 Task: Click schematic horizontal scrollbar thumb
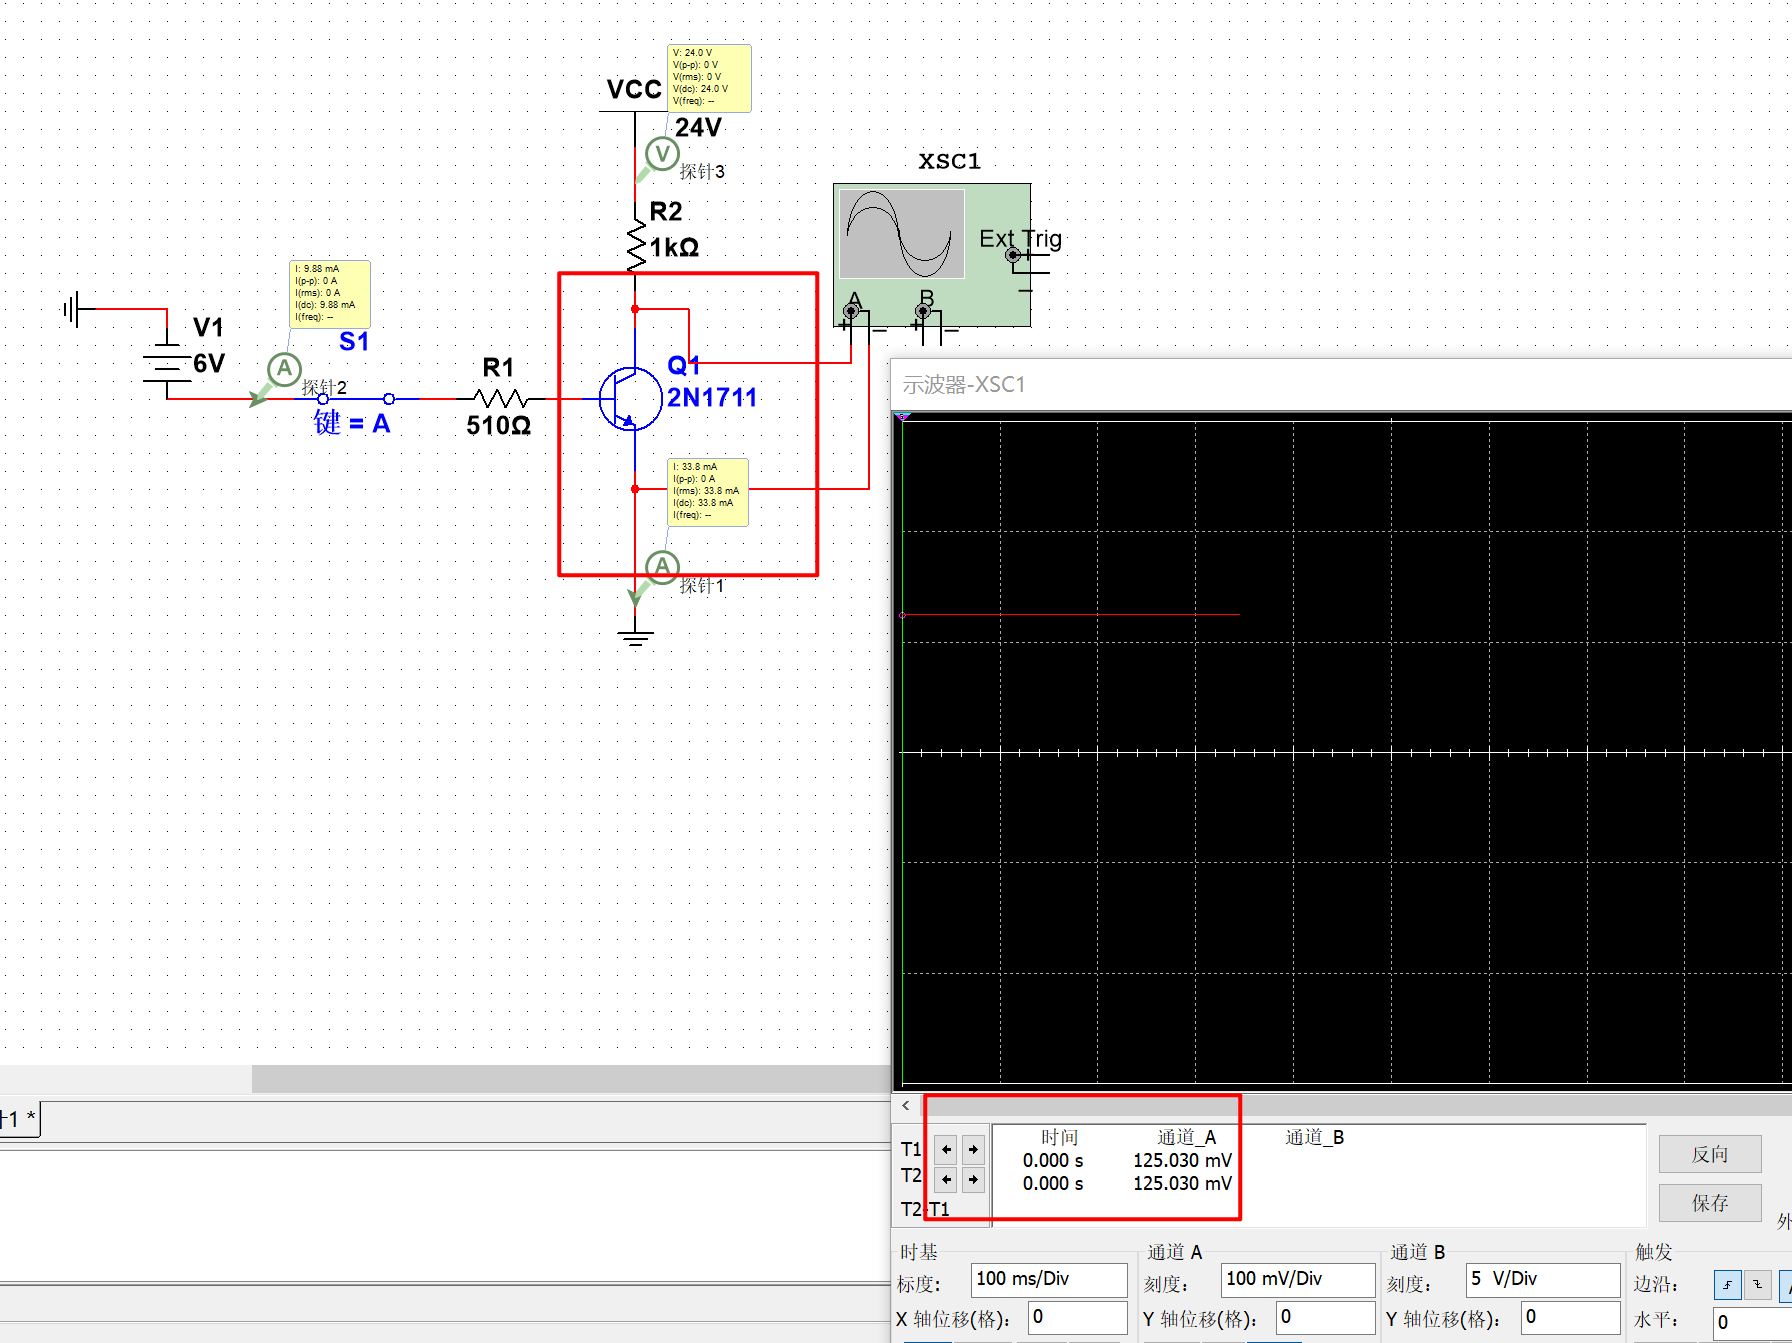[x=570, y=1079]
